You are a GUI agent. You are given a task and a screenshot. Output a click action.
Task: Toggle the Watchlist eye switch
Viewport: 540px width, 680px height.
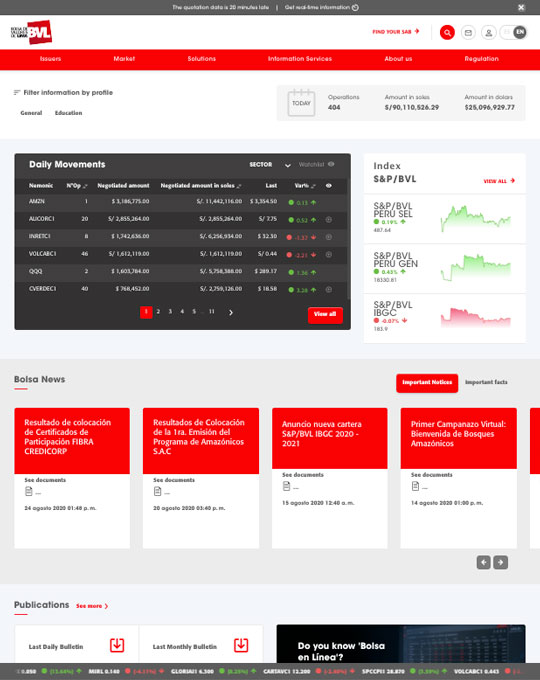click(x=331, y=164)
